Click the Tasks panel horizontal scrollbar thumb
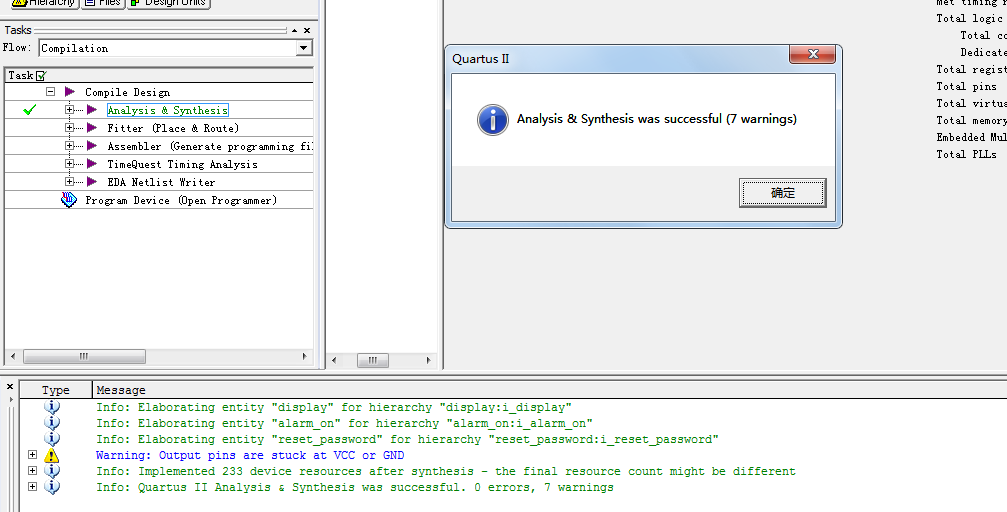 [84, 357]
